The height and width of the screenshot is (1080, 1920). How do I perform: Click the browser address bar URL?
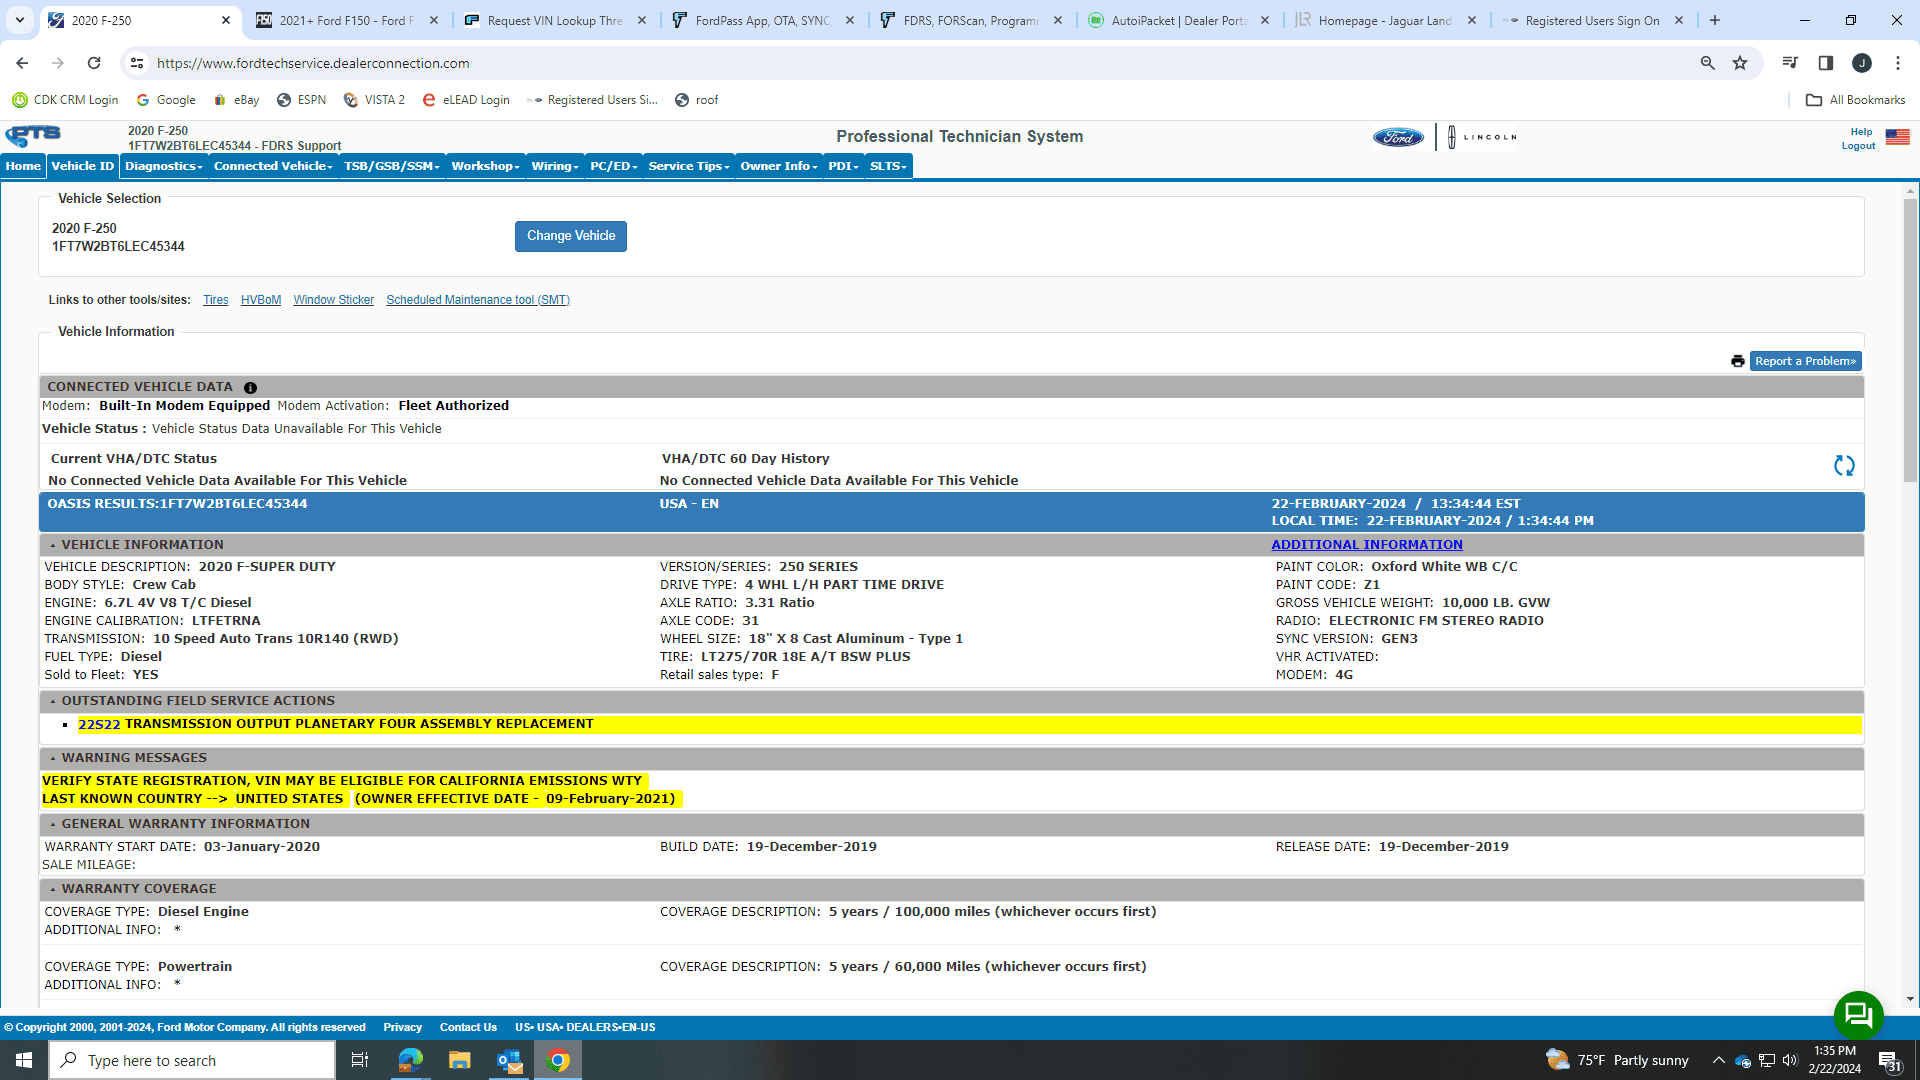(x=313, y=63)
